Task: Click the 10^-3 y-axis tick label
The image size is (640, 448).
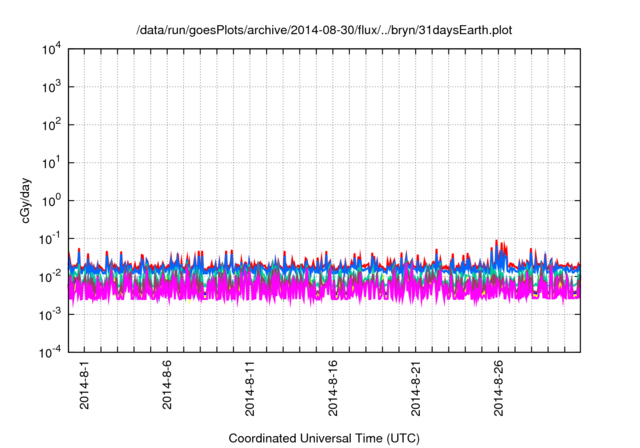Action: 52,314
